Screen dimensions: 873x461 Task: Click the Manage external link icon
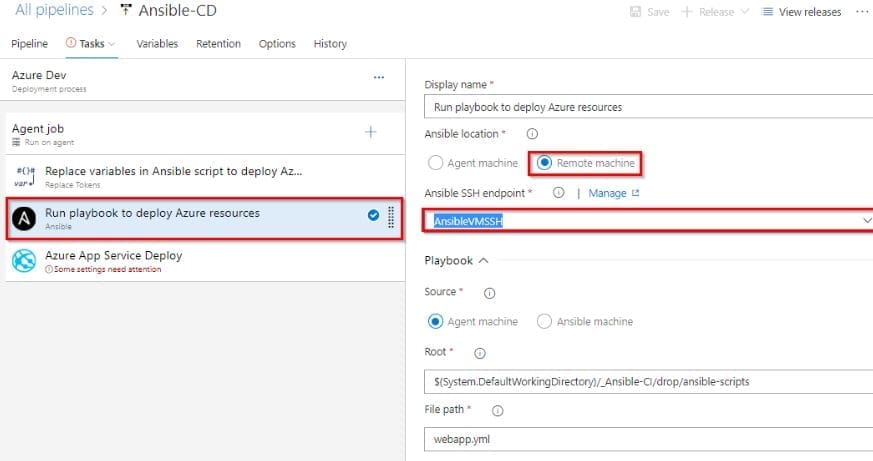[635, 193]
